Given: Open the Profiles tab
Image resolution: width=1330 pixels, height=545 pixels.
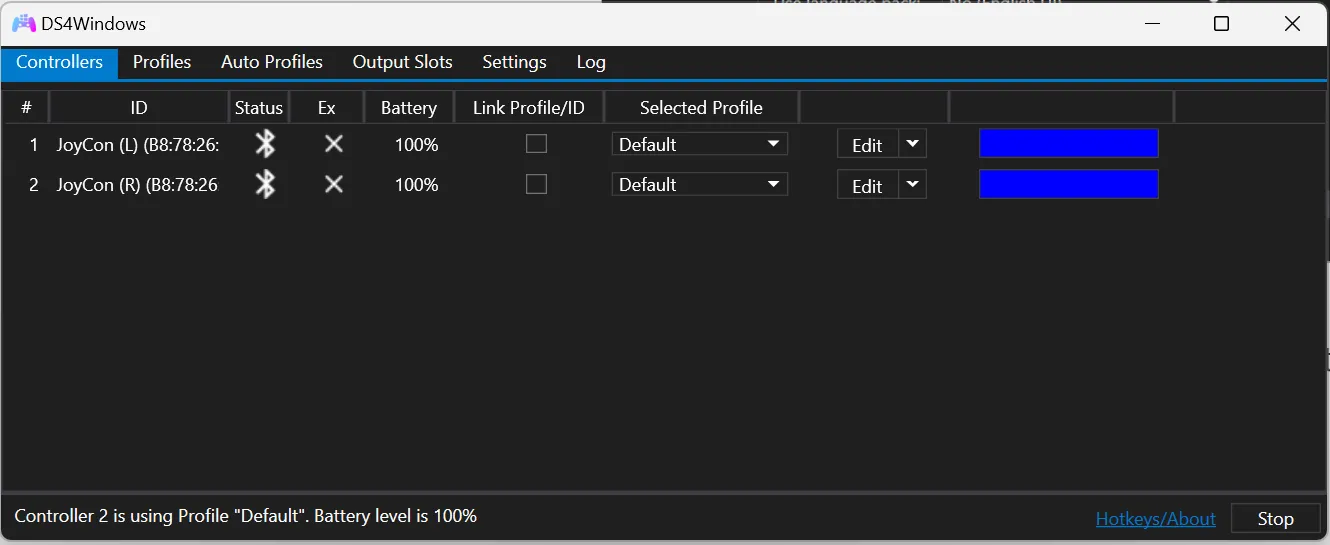Looking at the screenshot, I should tap(162, 62).
